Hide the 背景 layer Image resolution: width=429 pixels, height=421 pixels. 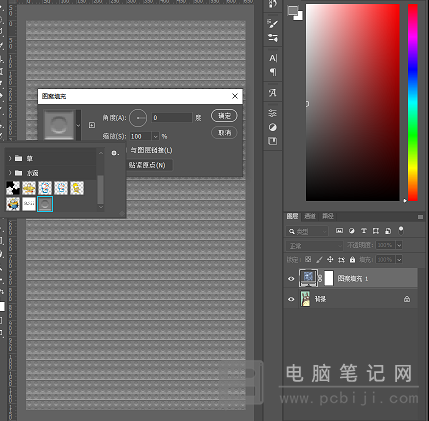tap(291, 299)
